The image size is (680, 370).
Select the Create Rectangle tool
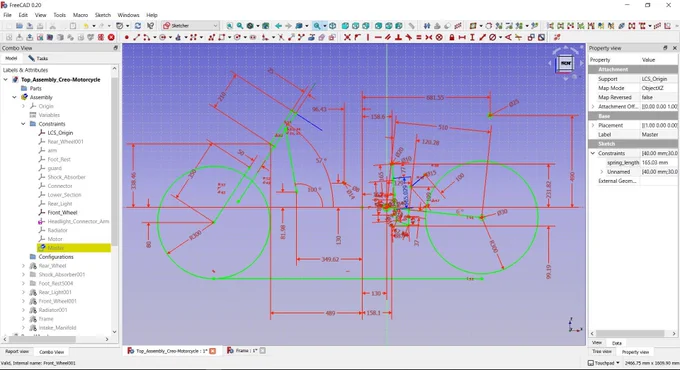coord(222,37)
